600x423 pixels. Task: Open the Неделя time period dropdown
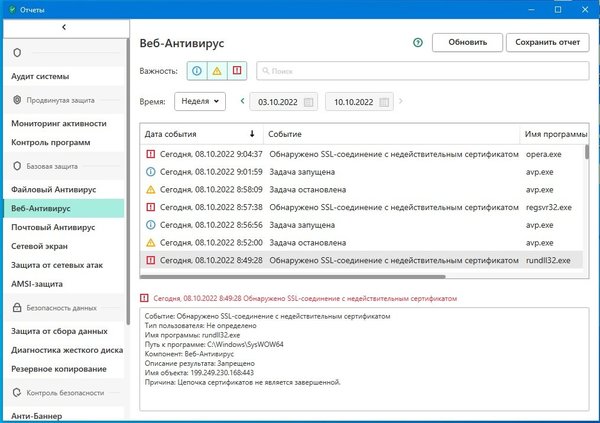[200, 101]
